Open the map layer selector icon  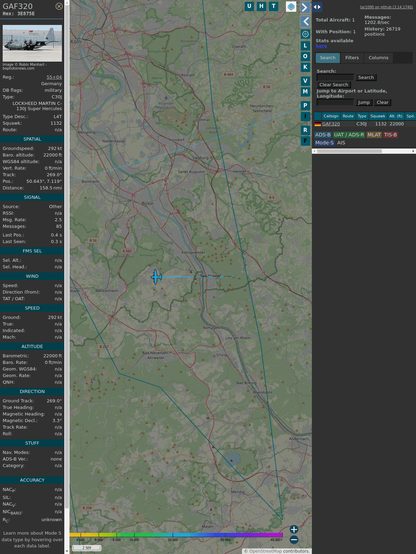click(291, 6)
